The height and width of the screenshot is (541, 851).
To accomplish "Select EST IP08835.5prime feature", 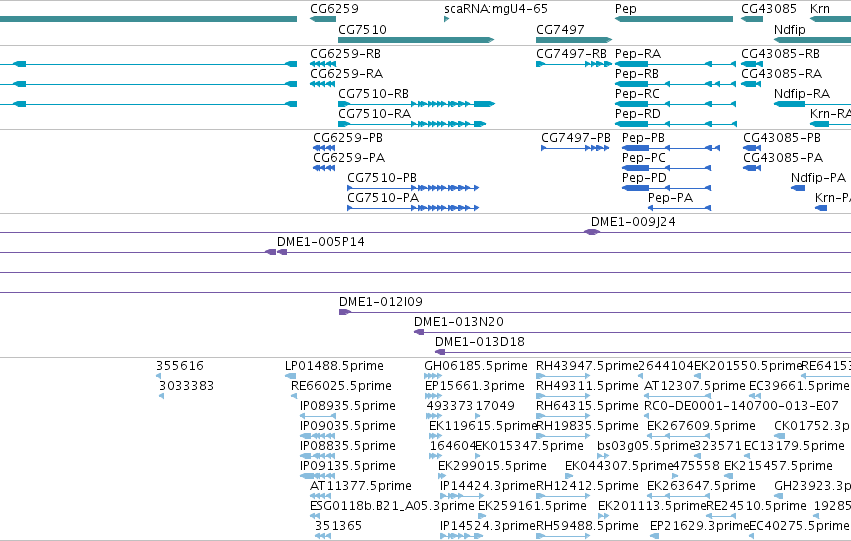I will (x=317, y=456).
